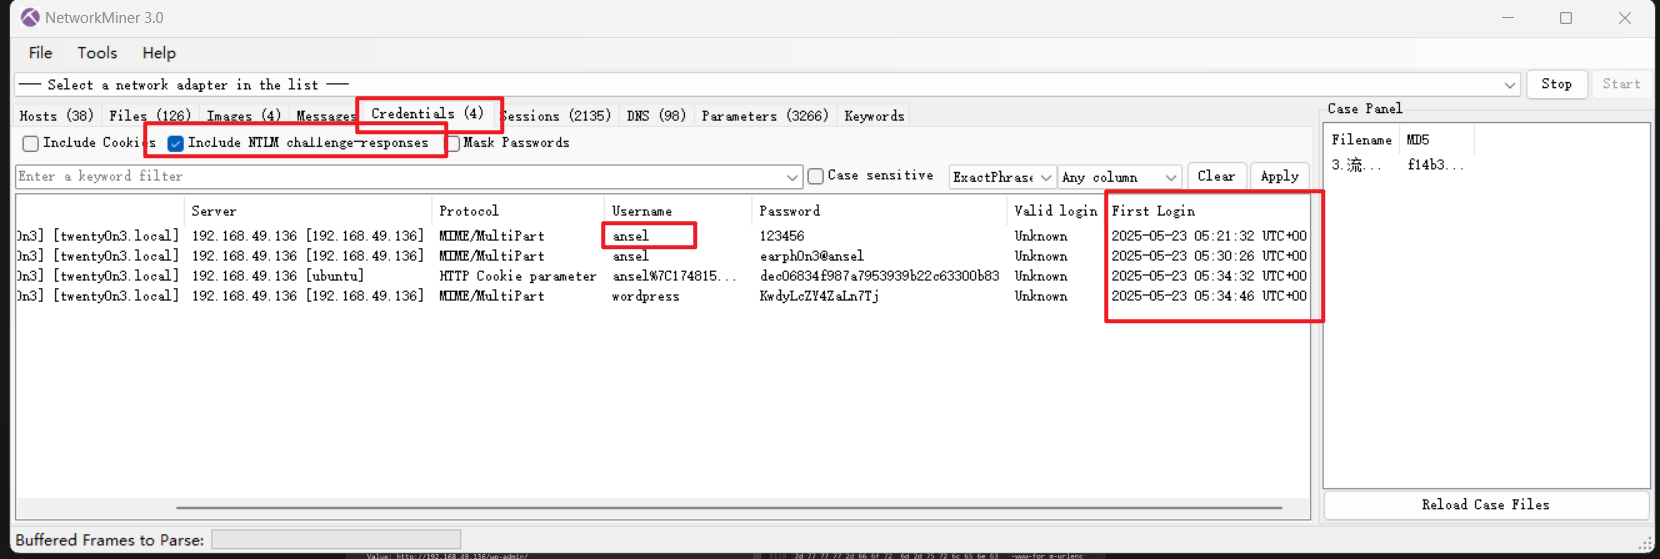Click the Clear filter button

pyautogui.click(x=1216, y=176)
